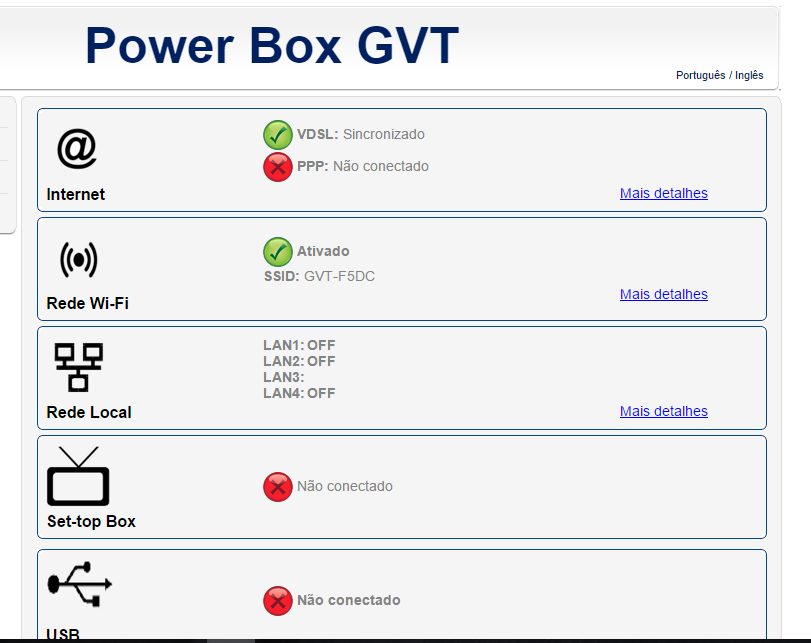Click the Ativado Wi-Fi status text
811x643 pixels.
[323, 251]
